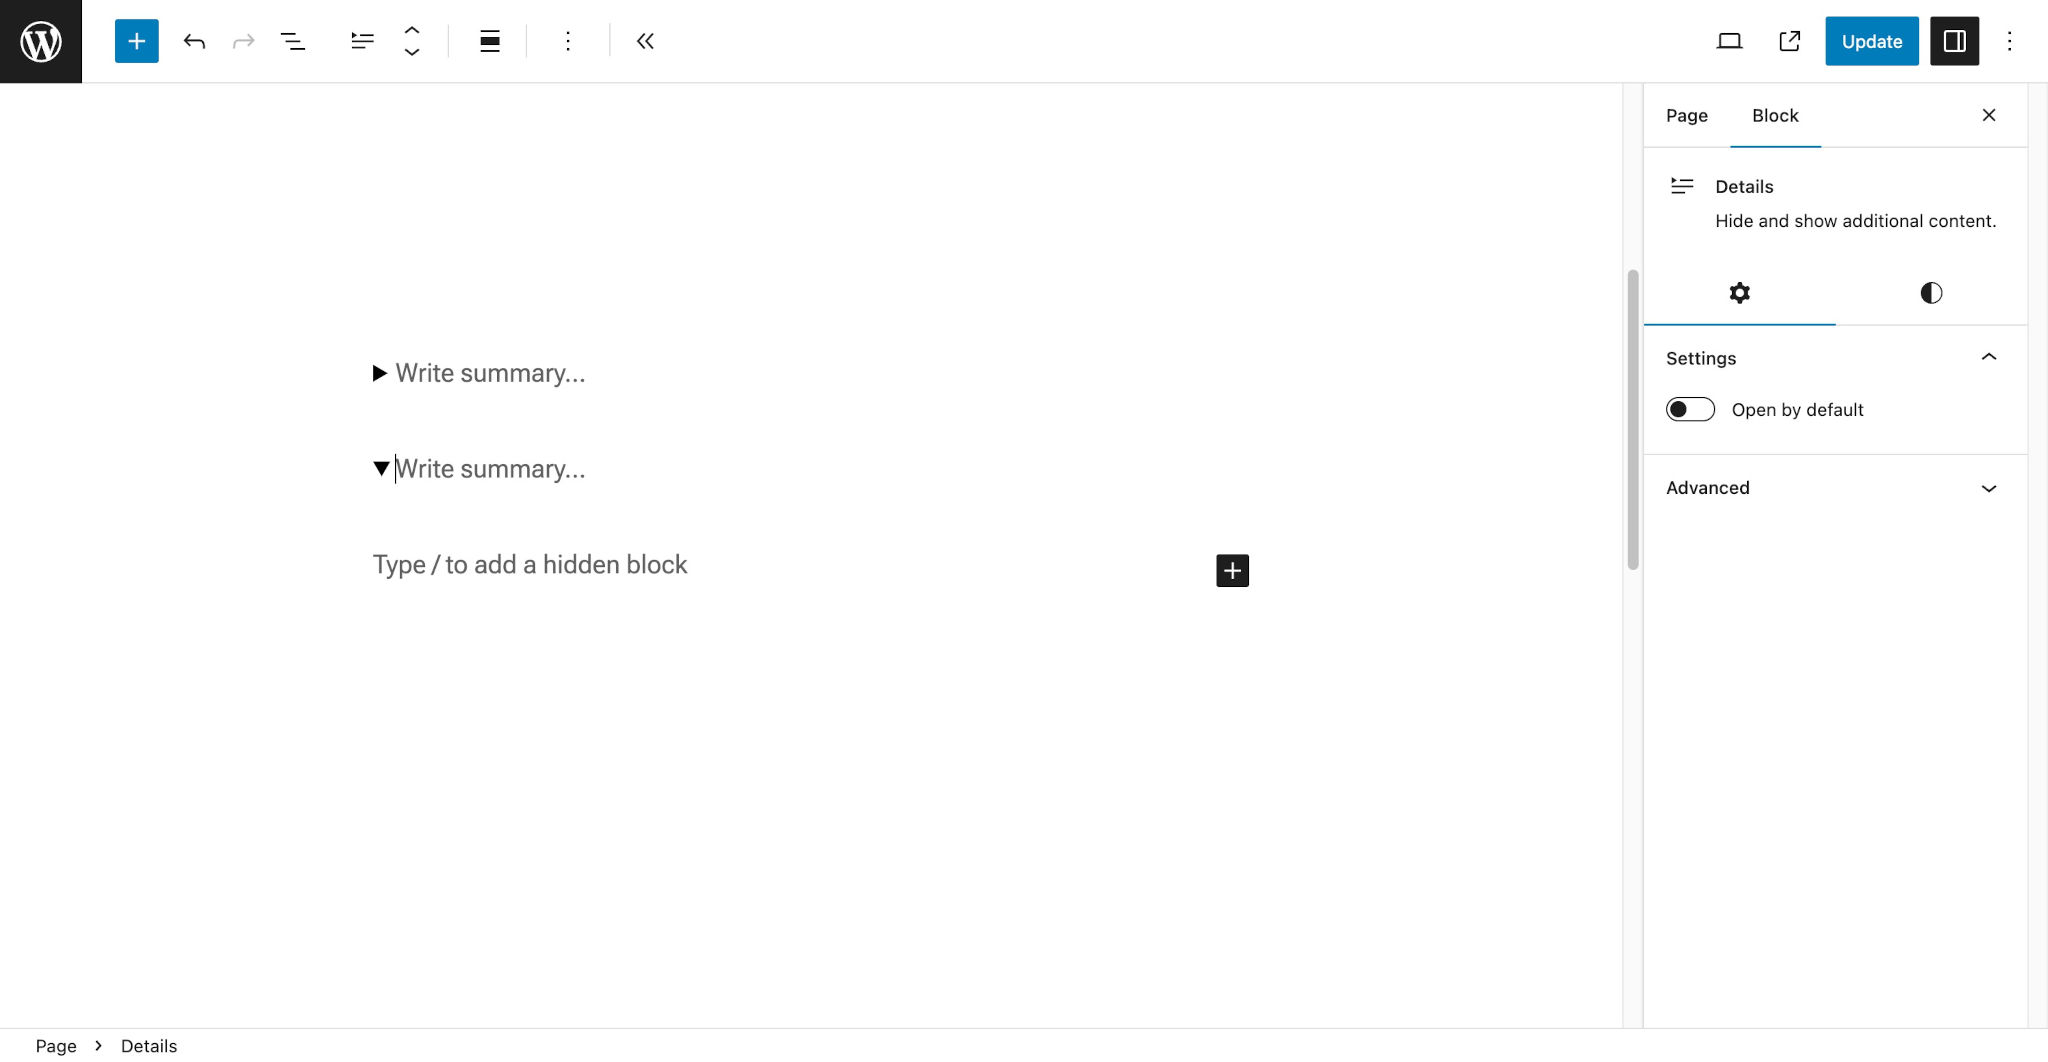The image size is (2048, 1062).
Task: Move the block down
Action: coord(412,52)
